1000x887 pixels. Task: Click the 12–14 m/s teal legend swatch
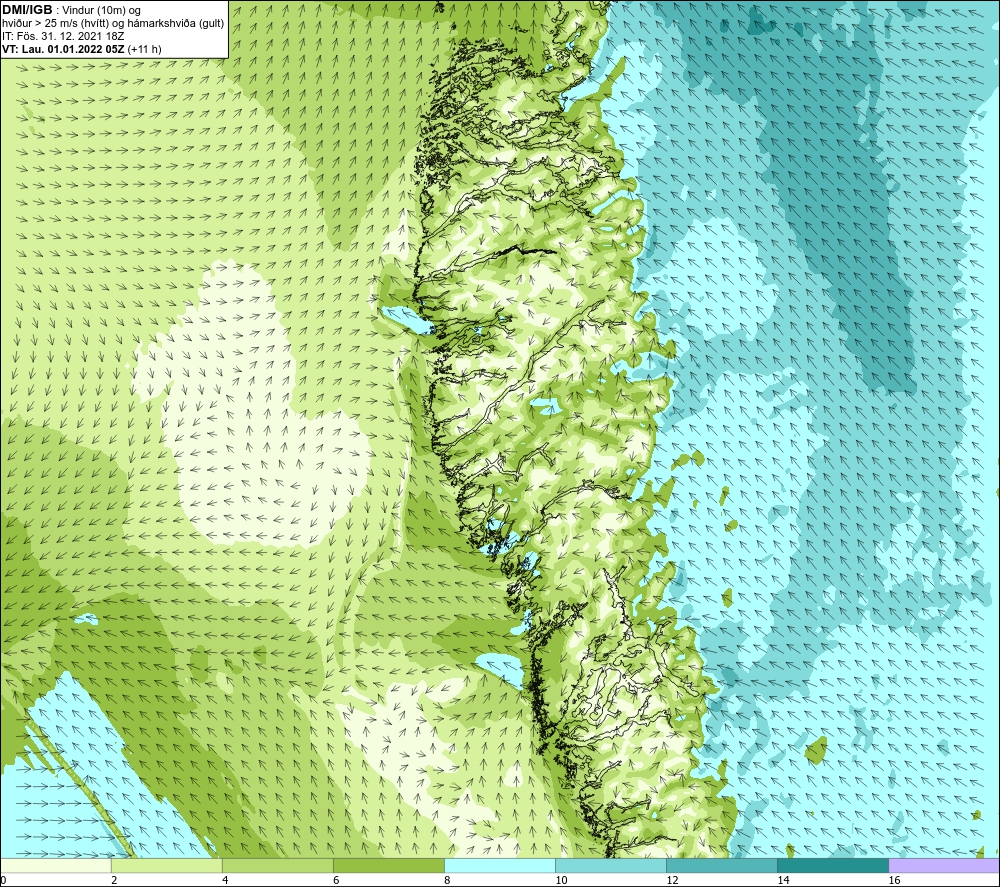click(x=722, y=865)
